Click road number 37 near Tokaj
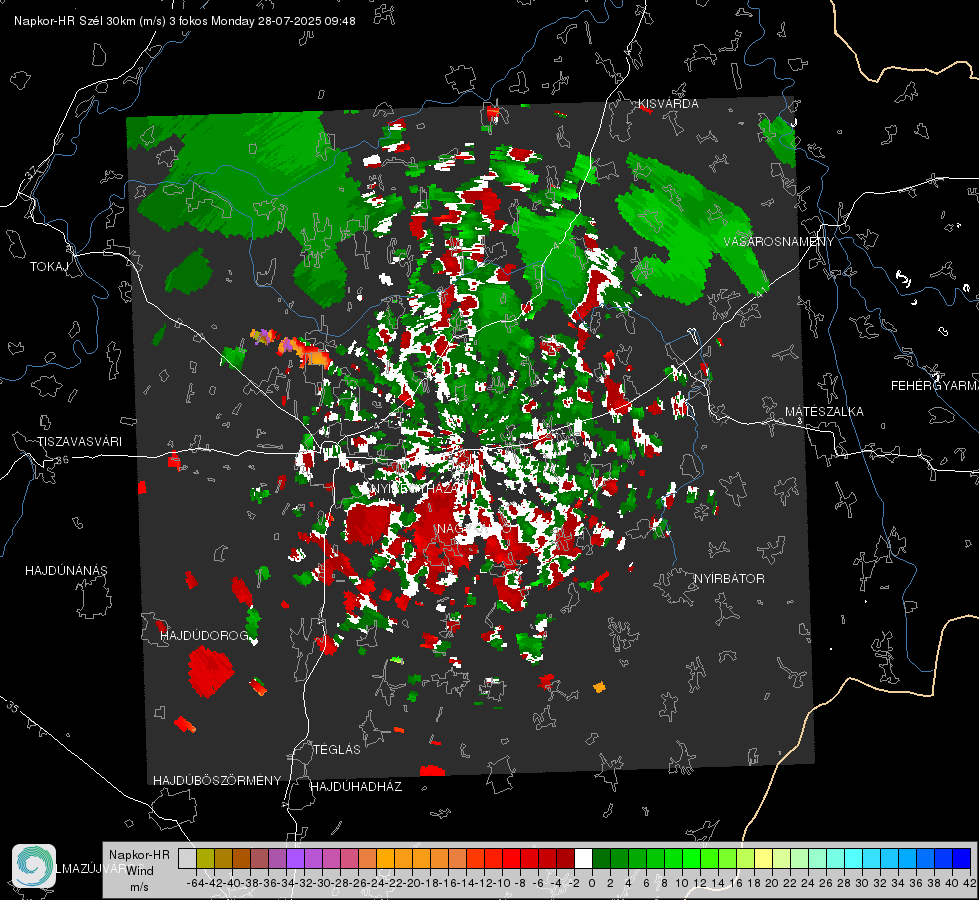This screenshot has width=979, height=900. [32, 170]
